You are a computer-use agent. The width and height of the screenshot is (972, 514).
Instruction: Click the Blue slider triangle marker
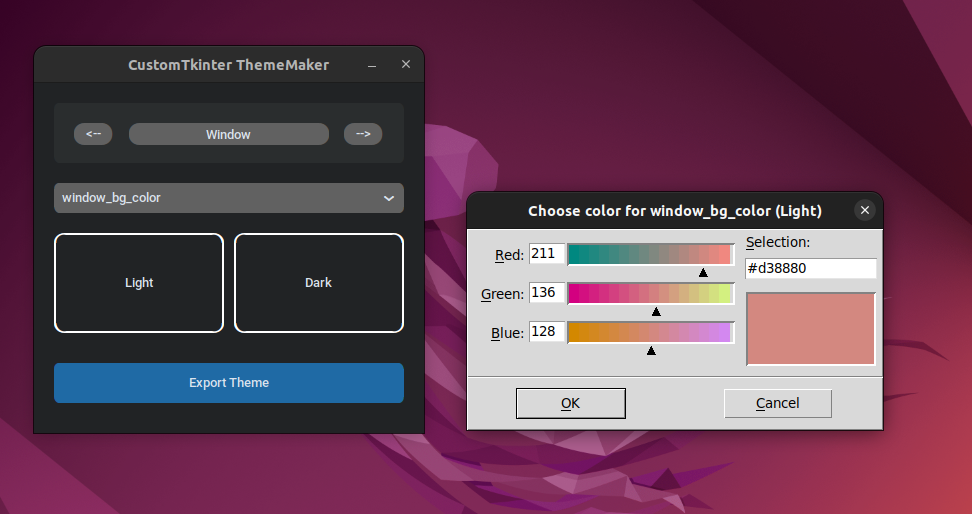[x=651, y=350]
